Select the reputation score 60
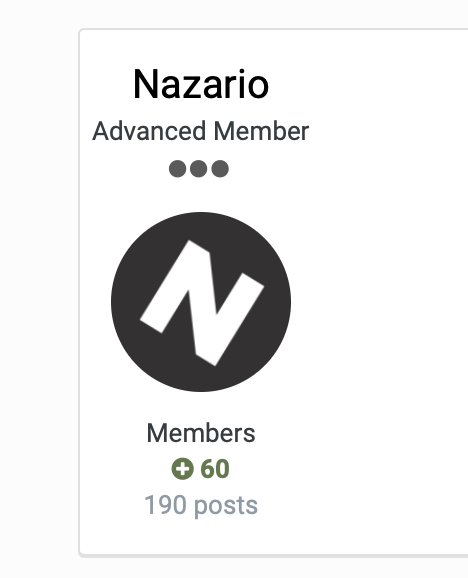The image size is (468, 578). pyautogui.click(x=215, y=469)
